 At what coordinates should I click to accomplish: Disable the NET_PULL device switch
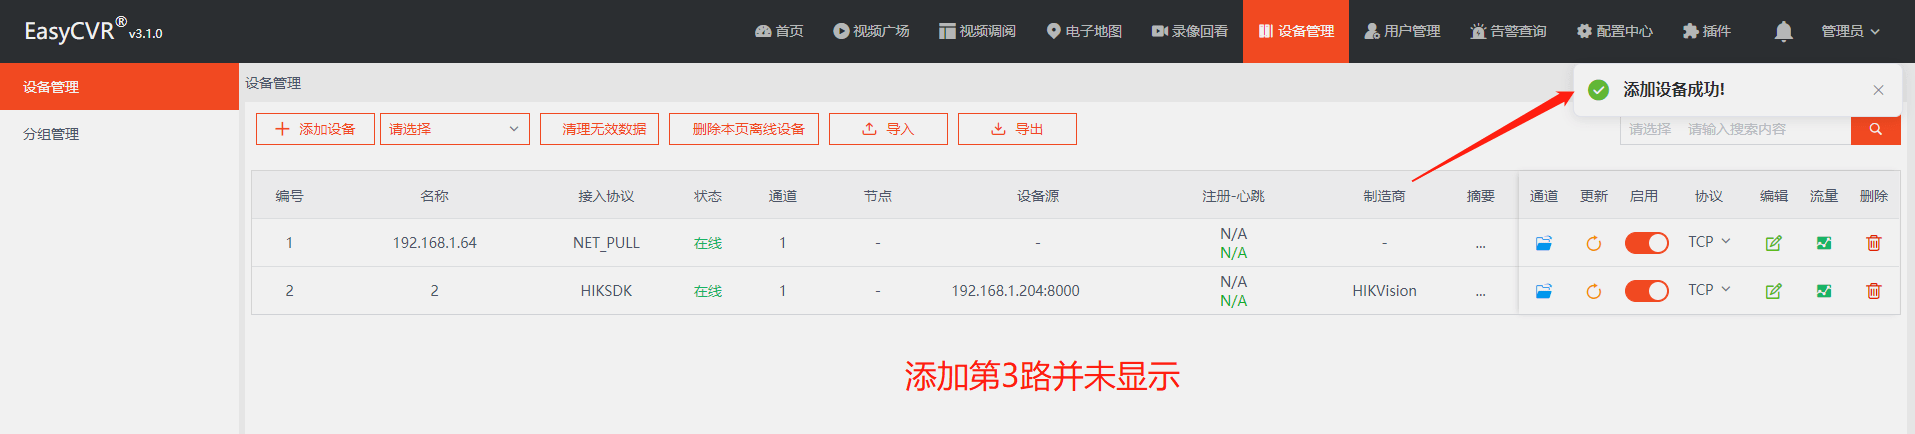click(x=1646, y=243)
